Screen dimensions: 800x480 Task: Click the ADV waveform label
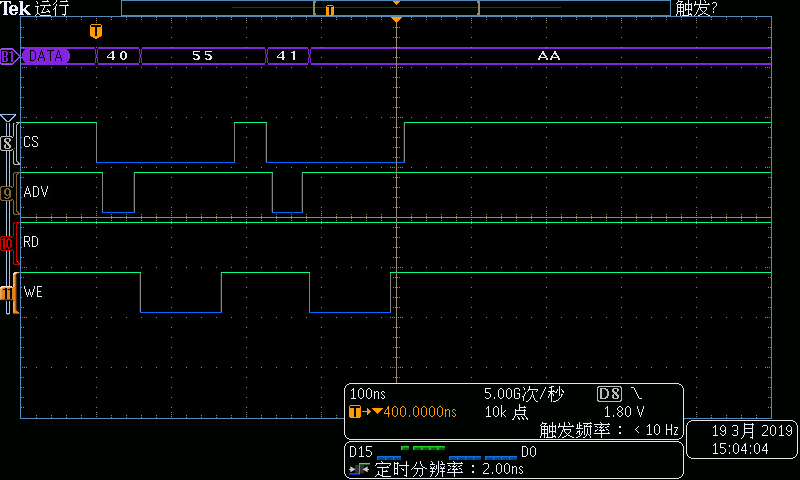click(x=36, y=192)
